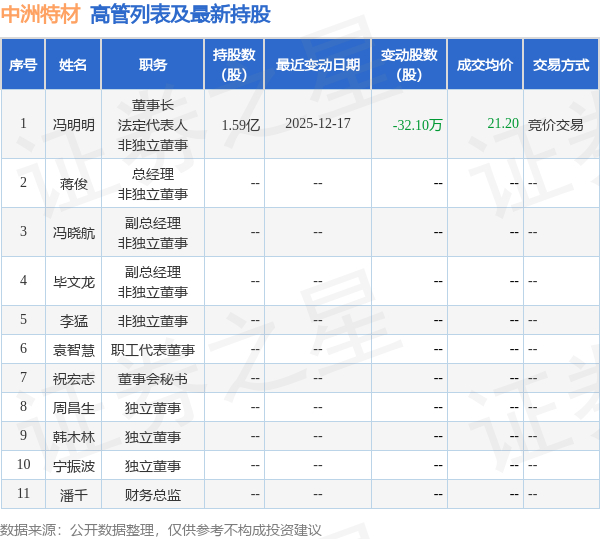Click the 中洲特材 company title

41,15
